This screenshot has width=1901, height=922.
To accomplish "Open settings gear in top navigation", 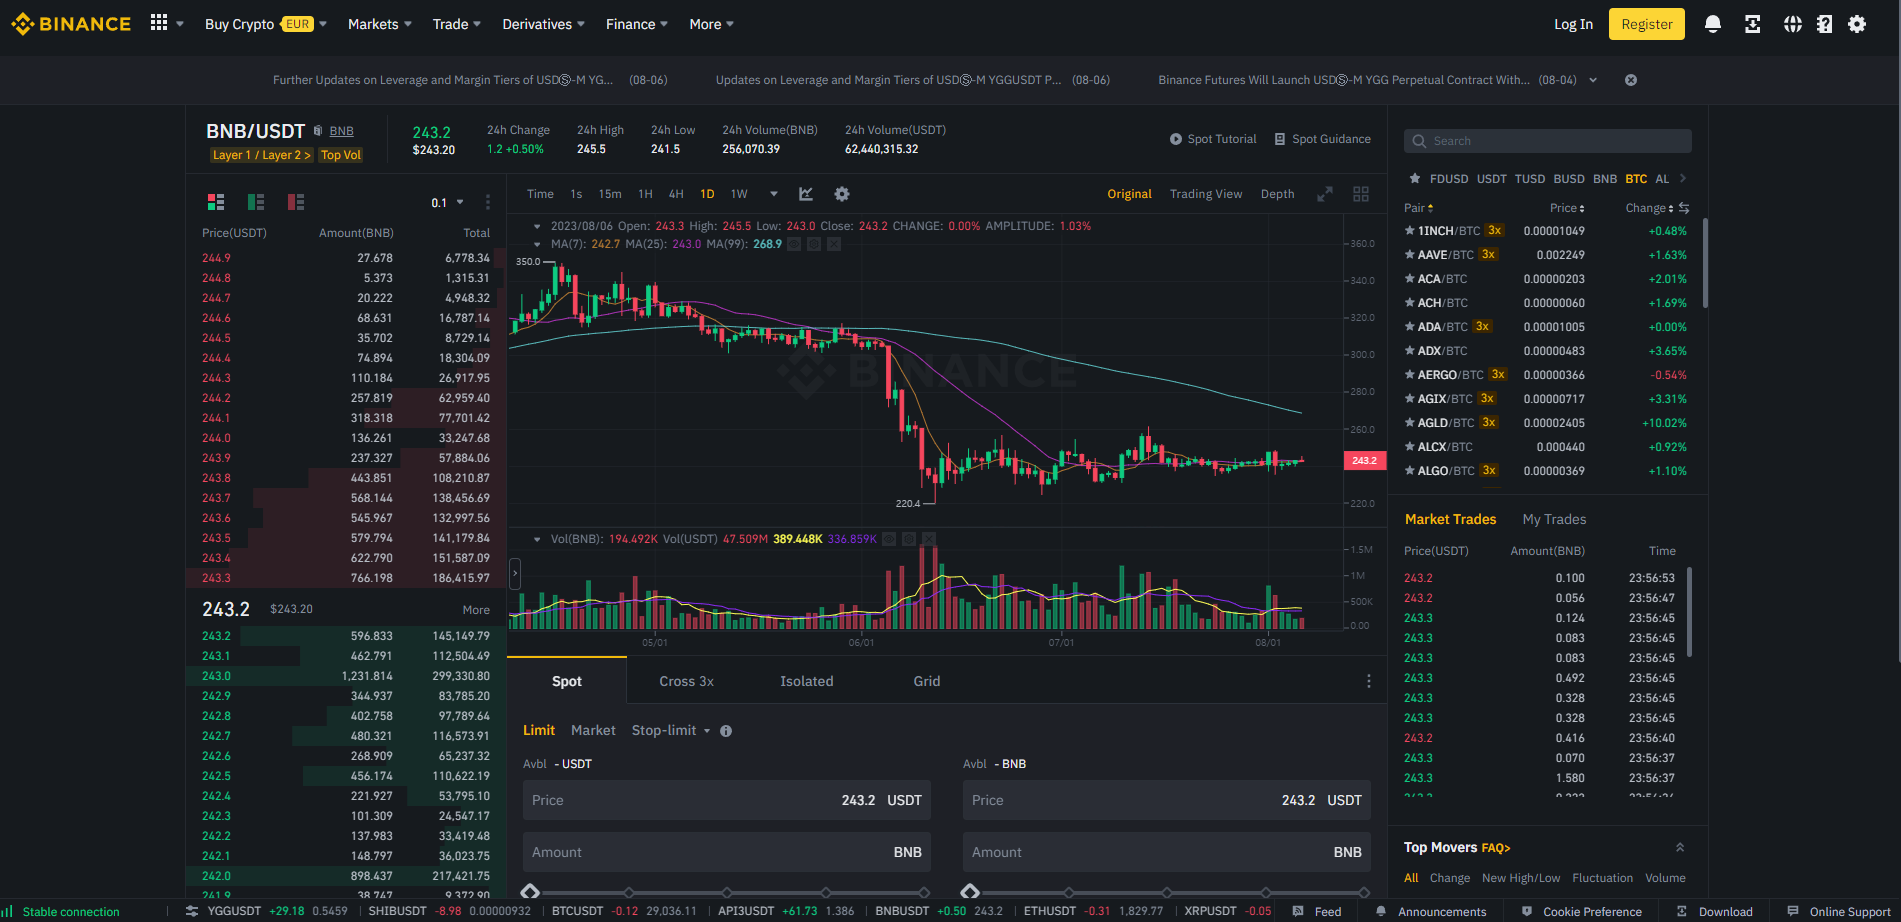I will (x=1857, y=24).
